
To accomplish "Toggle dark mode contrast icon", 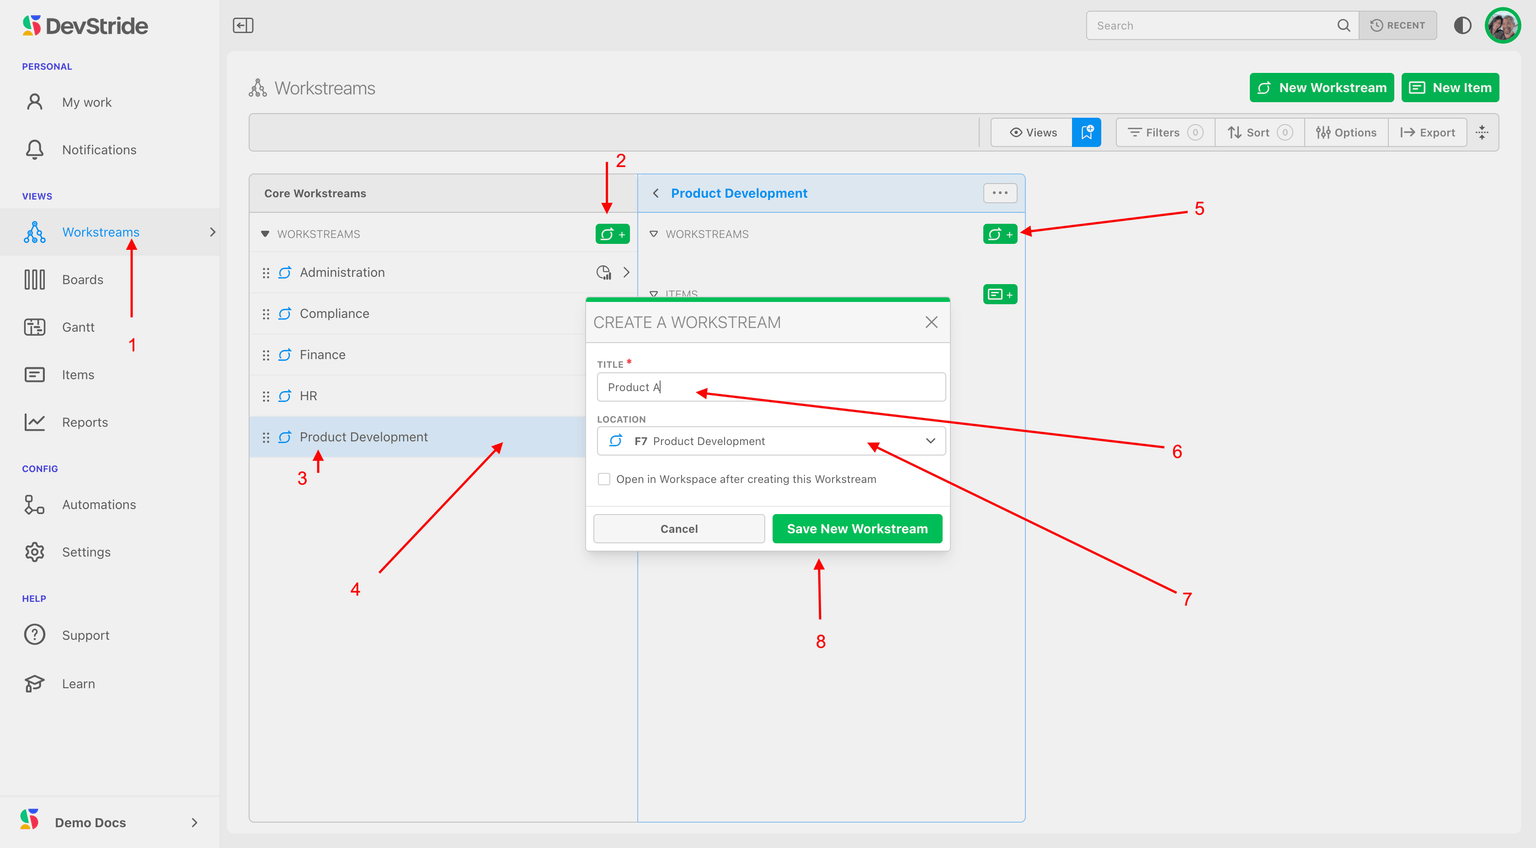I will click(1462, 26).
